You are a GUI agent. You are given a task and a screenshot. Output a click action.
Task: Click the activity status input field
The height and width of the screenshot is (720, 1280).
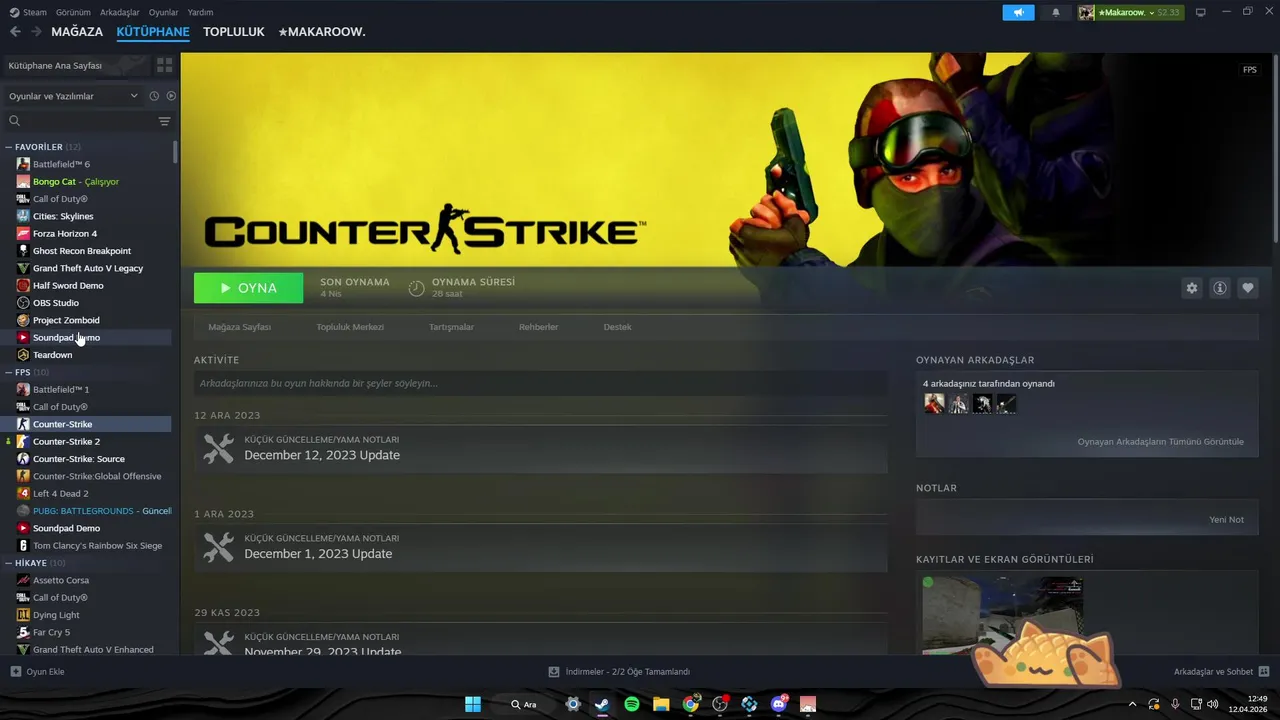[540, 383]
